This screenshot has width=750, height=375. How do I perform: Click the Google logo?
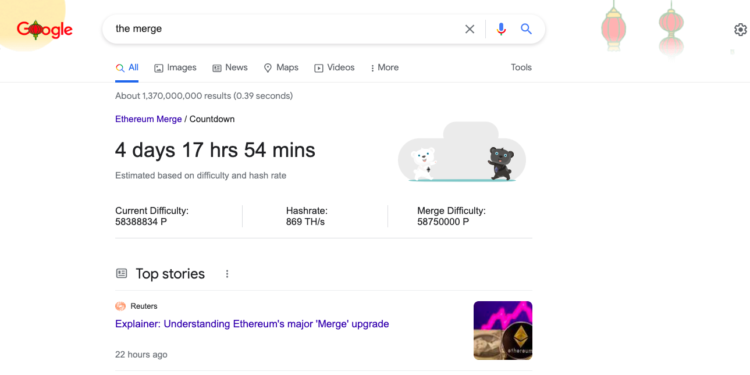tap(44, 30)
